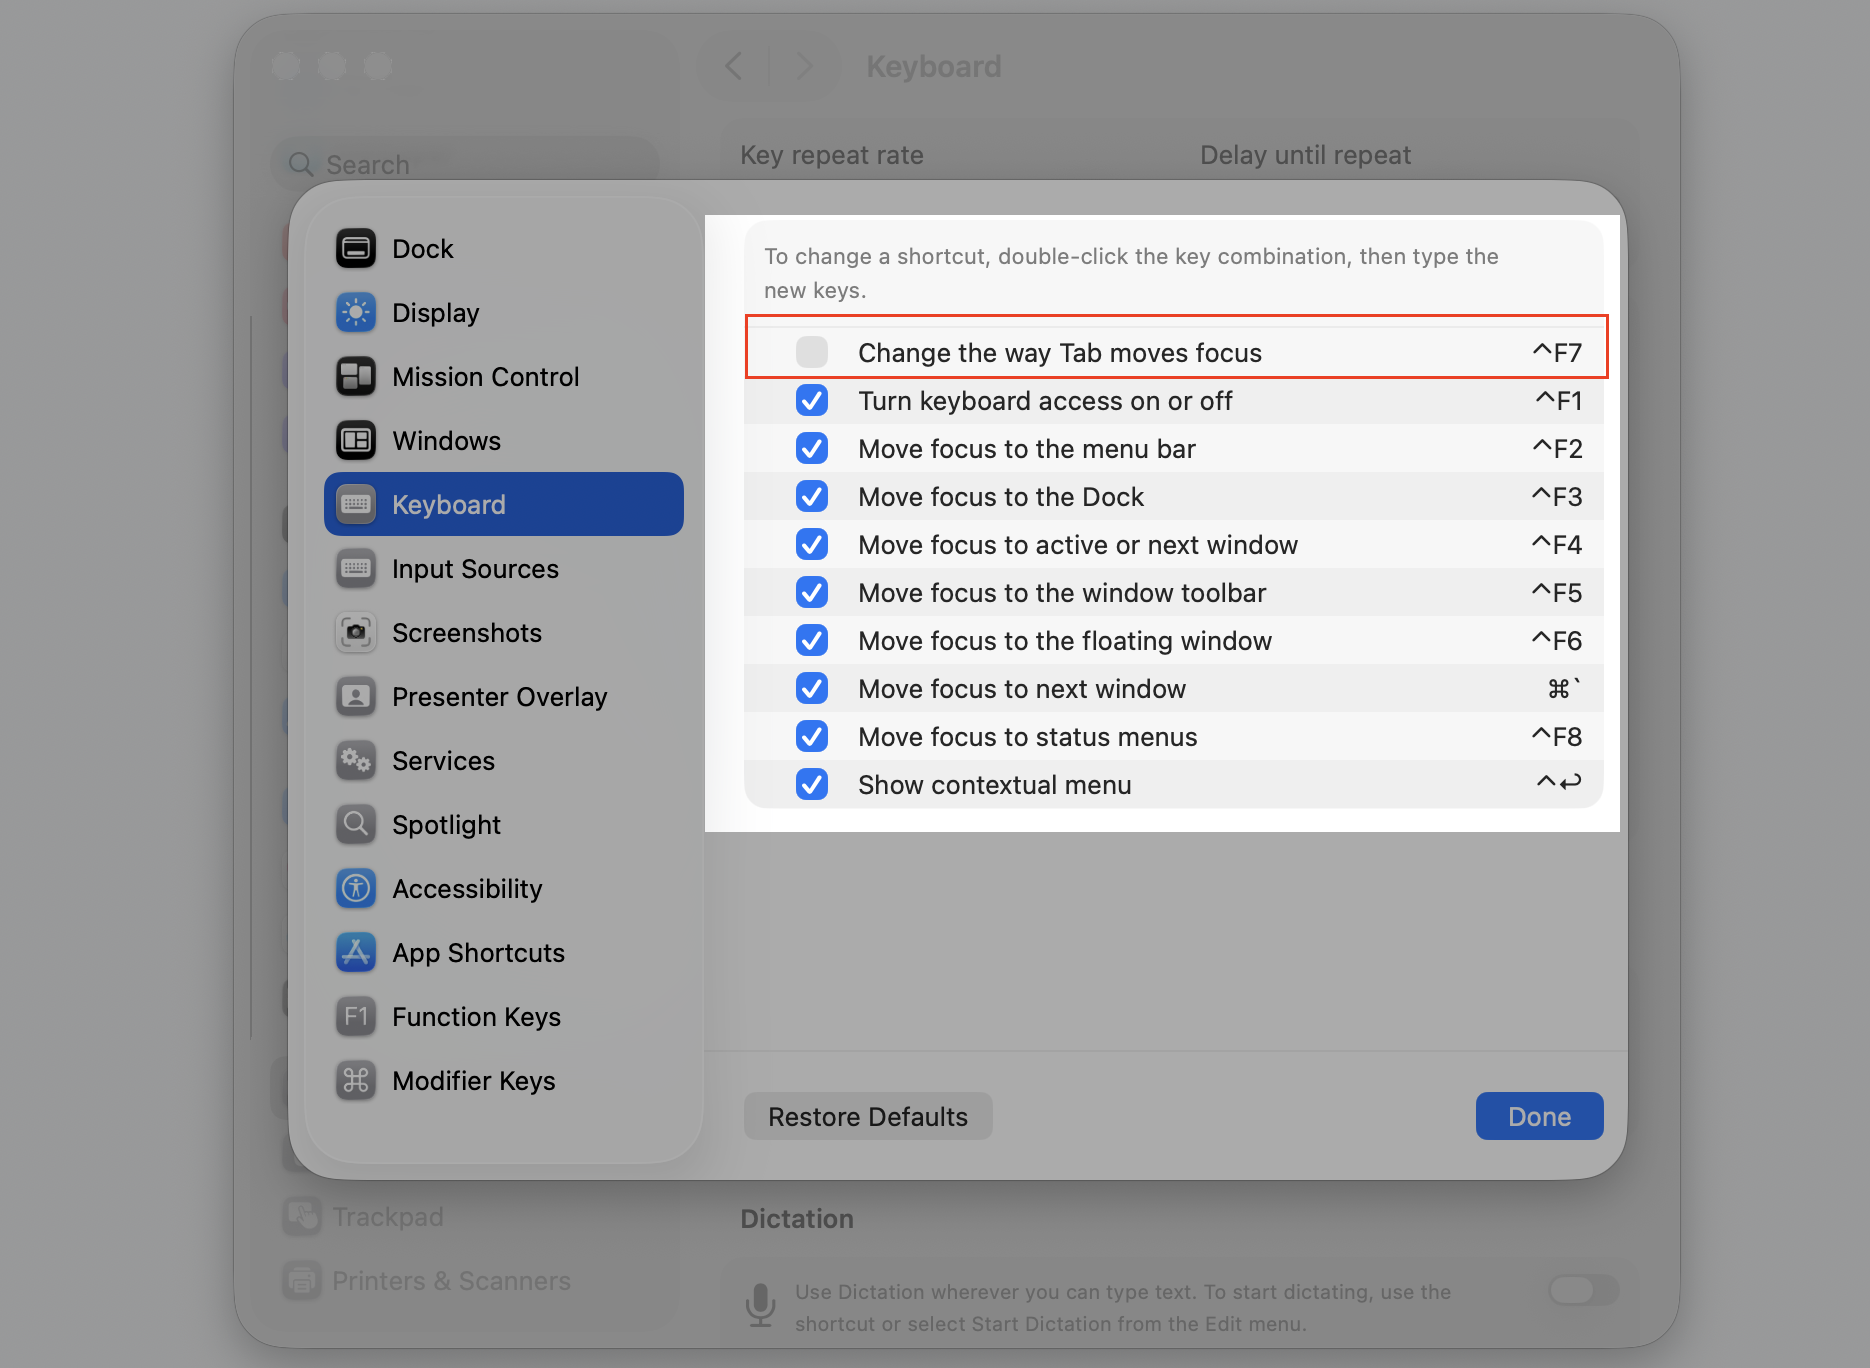Click the Show contextual menu label

pos(995,785)
